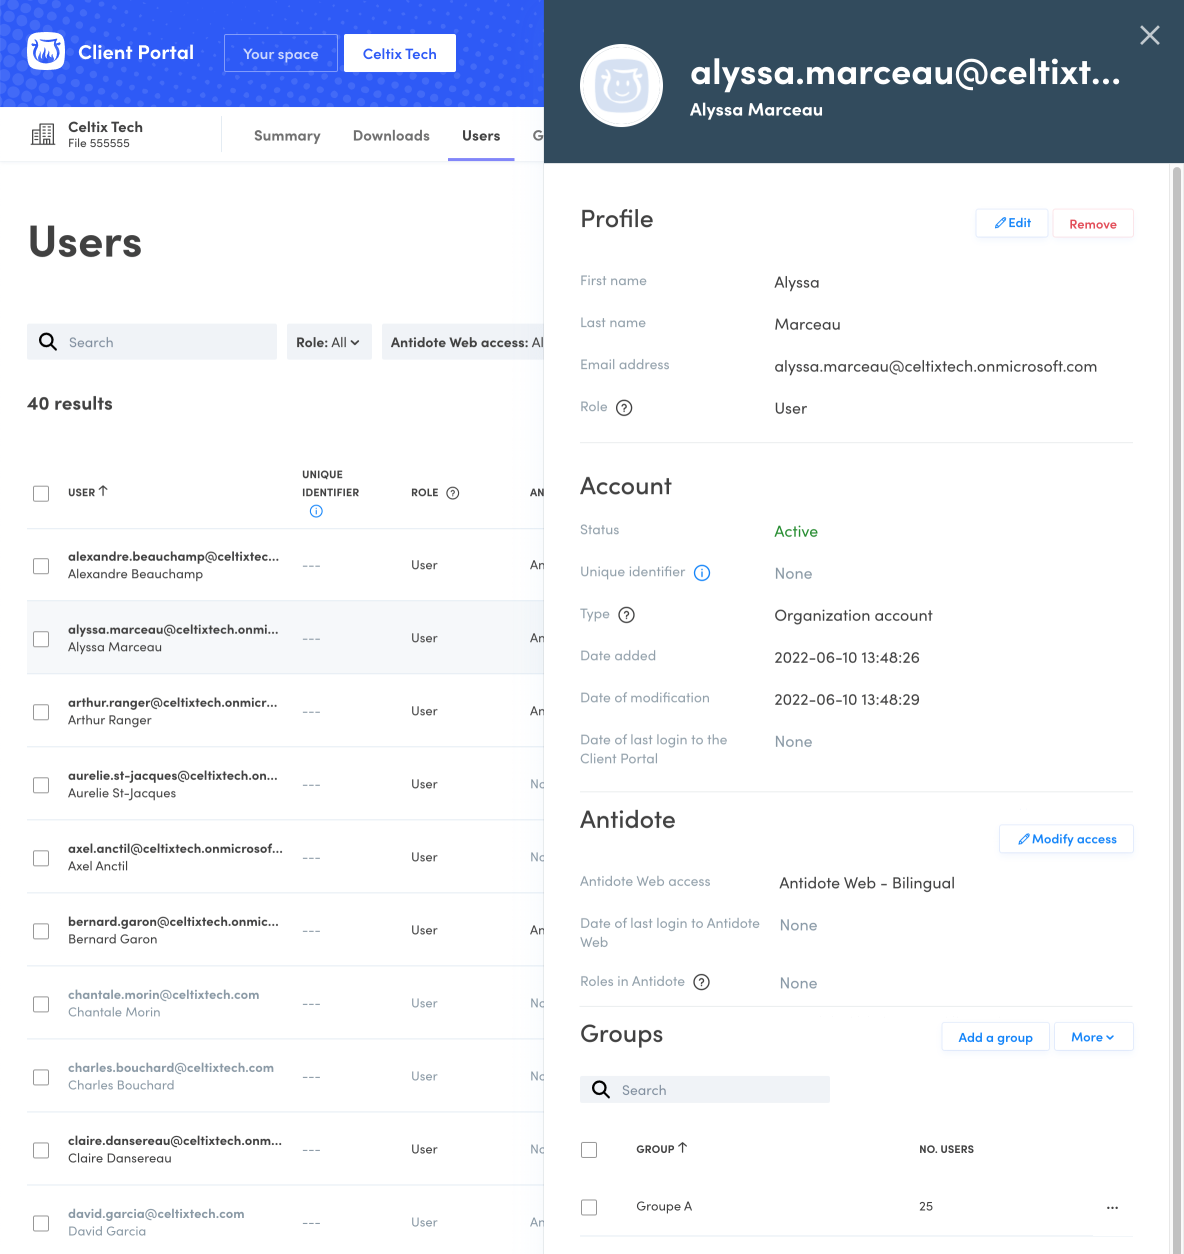The width and height of the screenshot is (1184, 1254).
Task: Click the alyssa.marceau email address value
Action: [935, 366]
